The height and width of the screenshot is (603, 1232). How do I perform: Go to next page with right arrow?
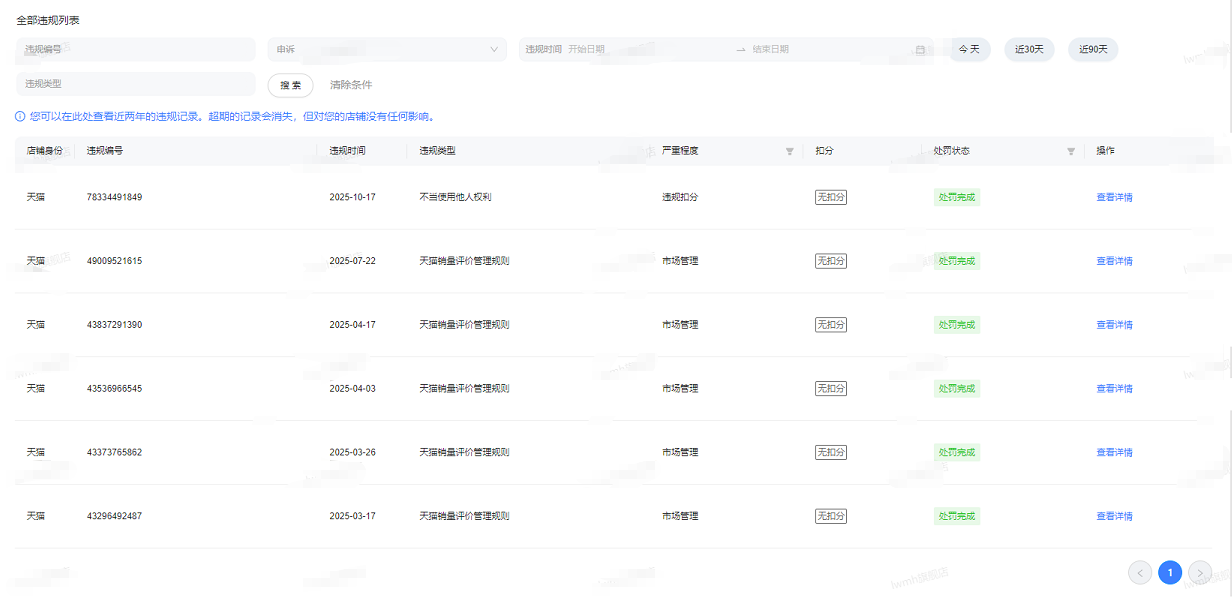1199,572
